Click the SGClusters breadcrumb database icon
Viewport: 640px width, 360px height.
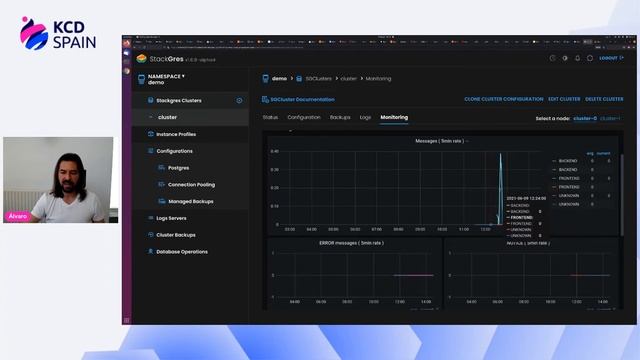coord(299,78)
